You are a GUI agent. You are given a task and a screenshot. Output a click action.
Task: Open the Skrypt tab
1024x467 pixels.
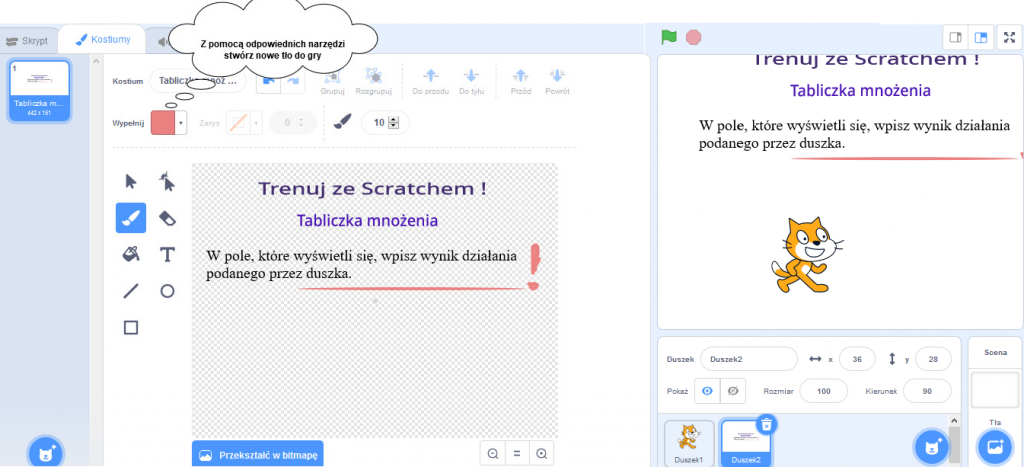pyautogui.click(x=26, y=40)
